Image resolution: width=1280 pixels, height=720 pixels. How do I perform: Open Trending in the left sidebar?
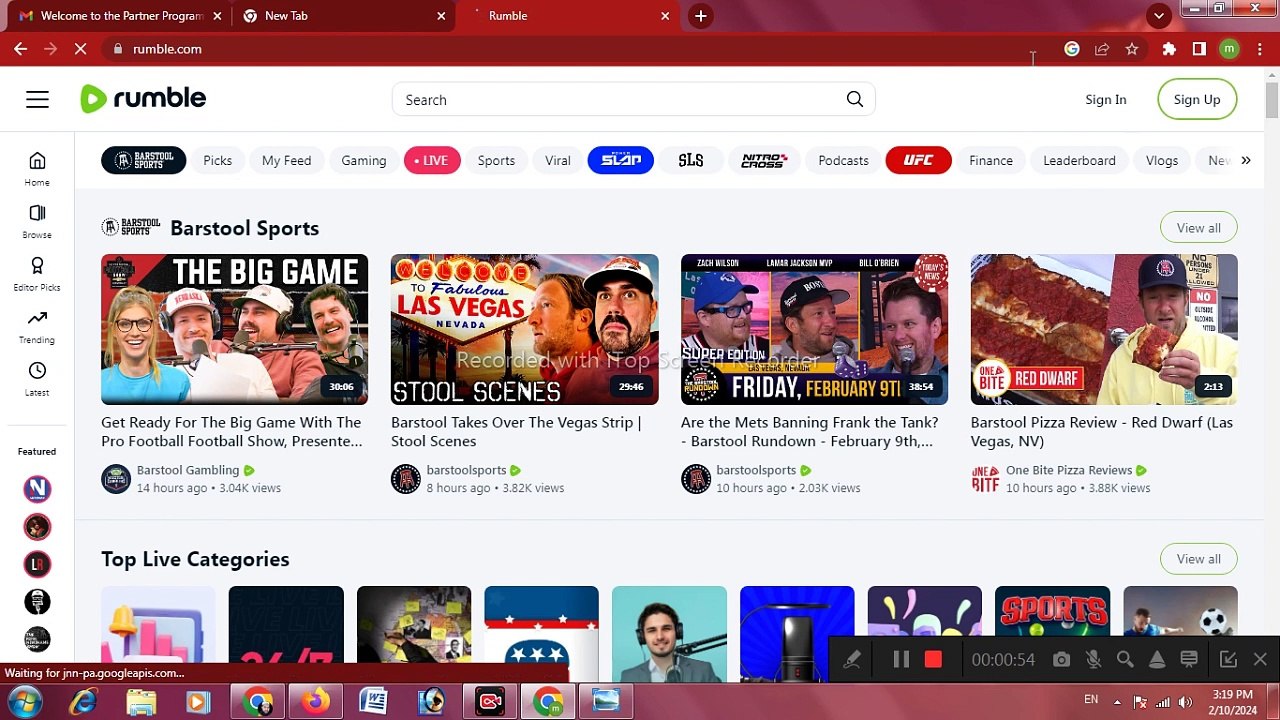tap(37, 326)
